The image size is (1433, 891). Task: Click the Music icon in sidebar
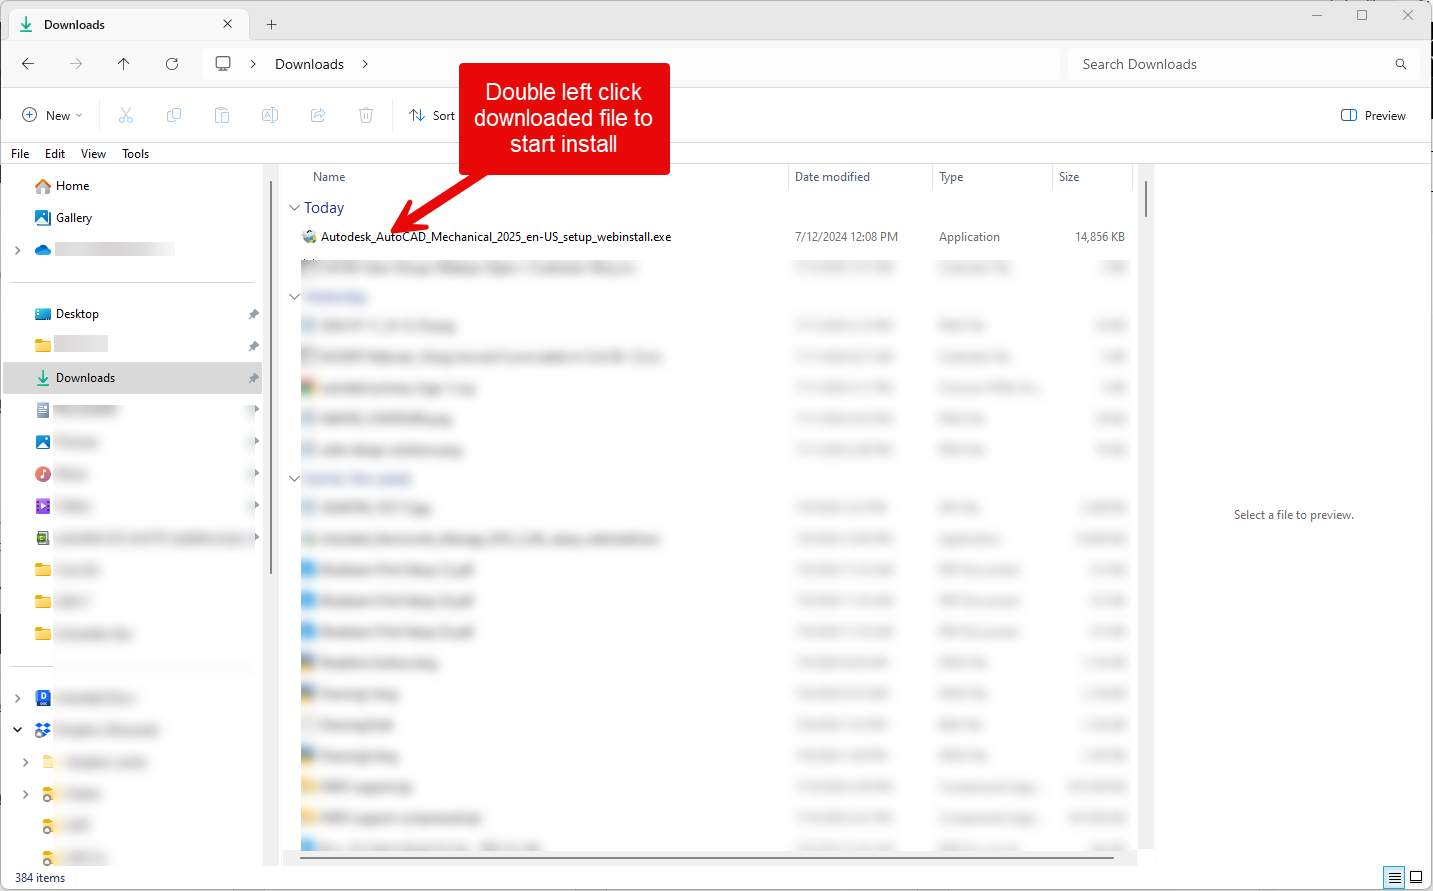click(43, 474)
